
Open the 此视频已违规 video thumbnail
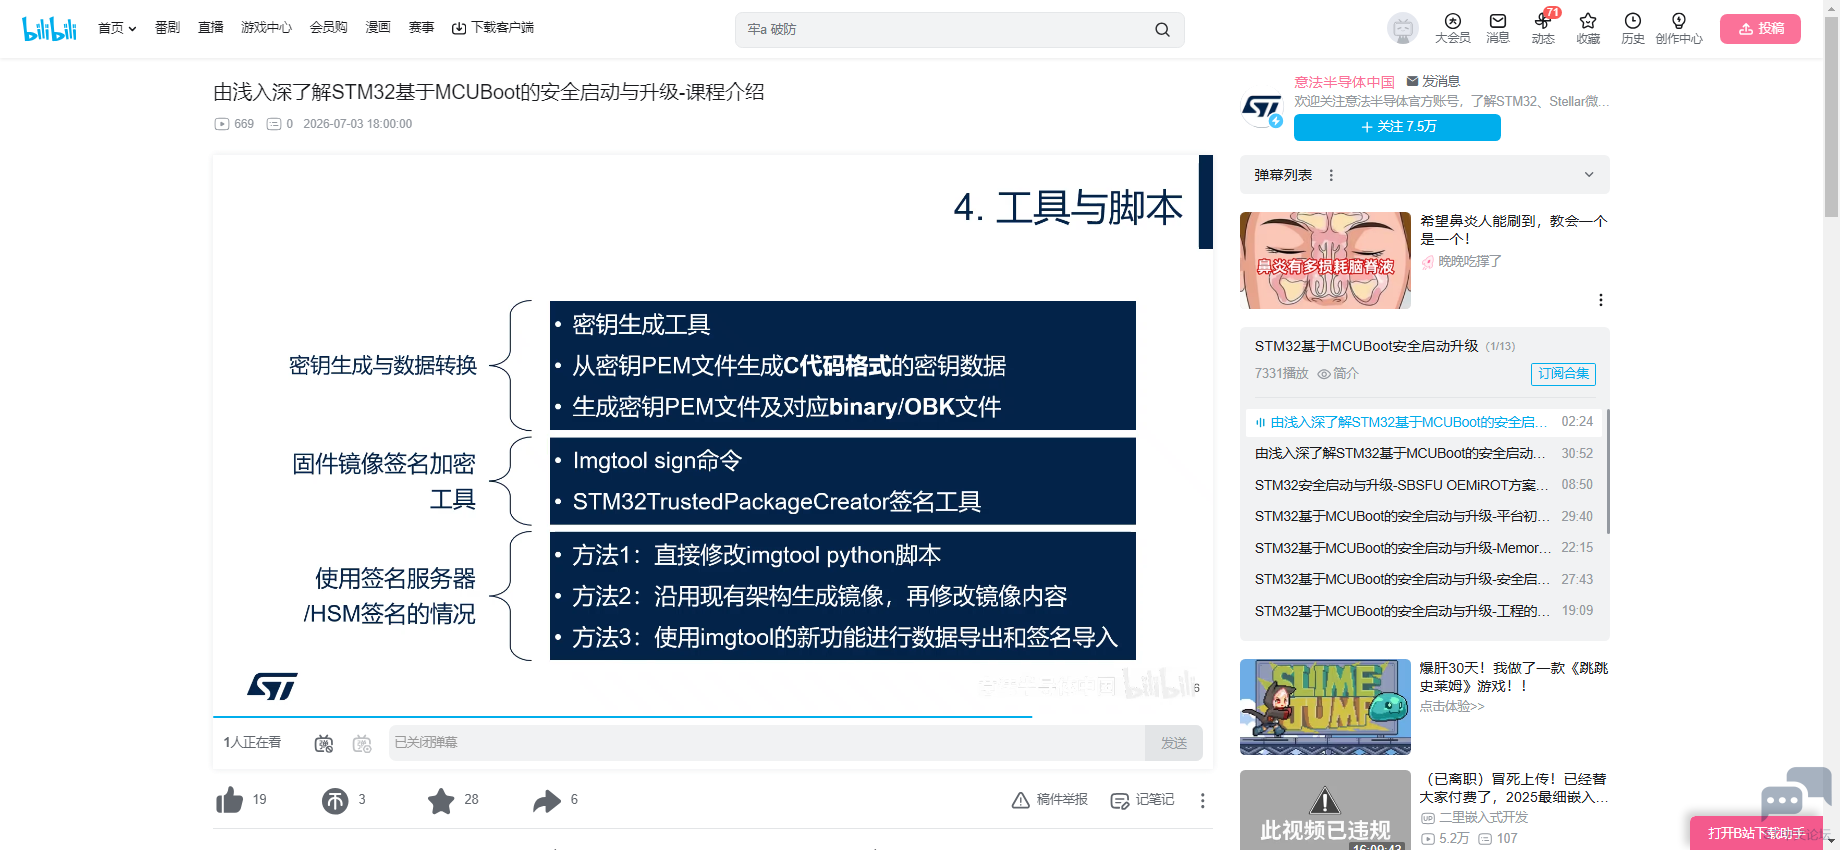point(1325,810)
